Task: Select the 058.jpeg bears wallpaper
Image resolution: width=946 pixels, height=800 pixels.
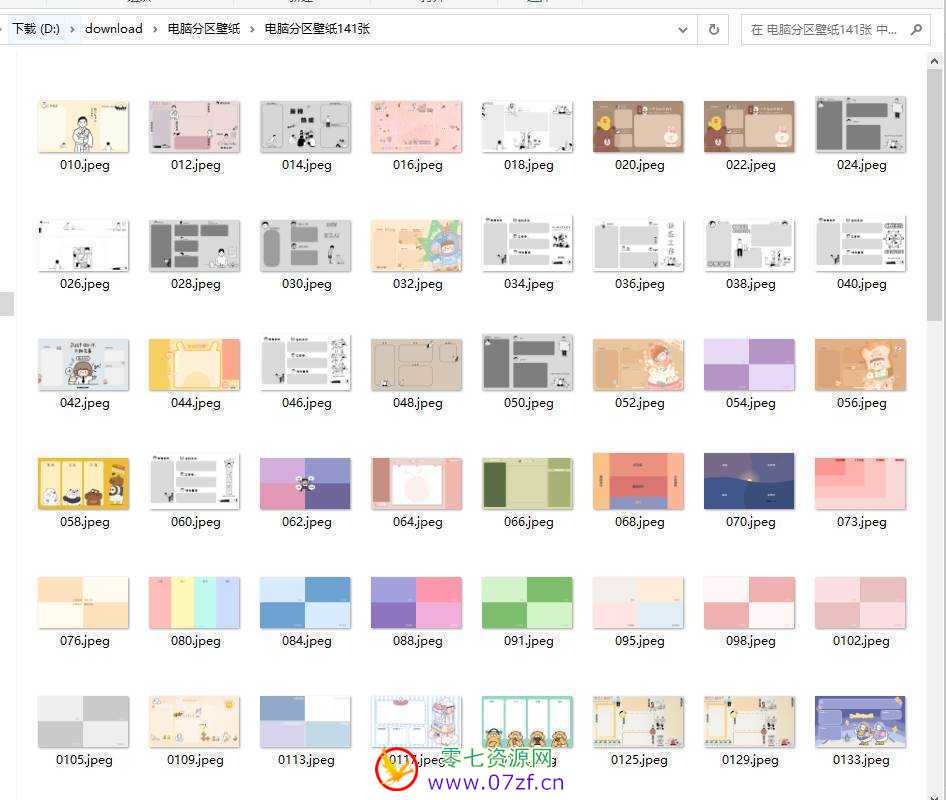Action: (x=83, y=483)
